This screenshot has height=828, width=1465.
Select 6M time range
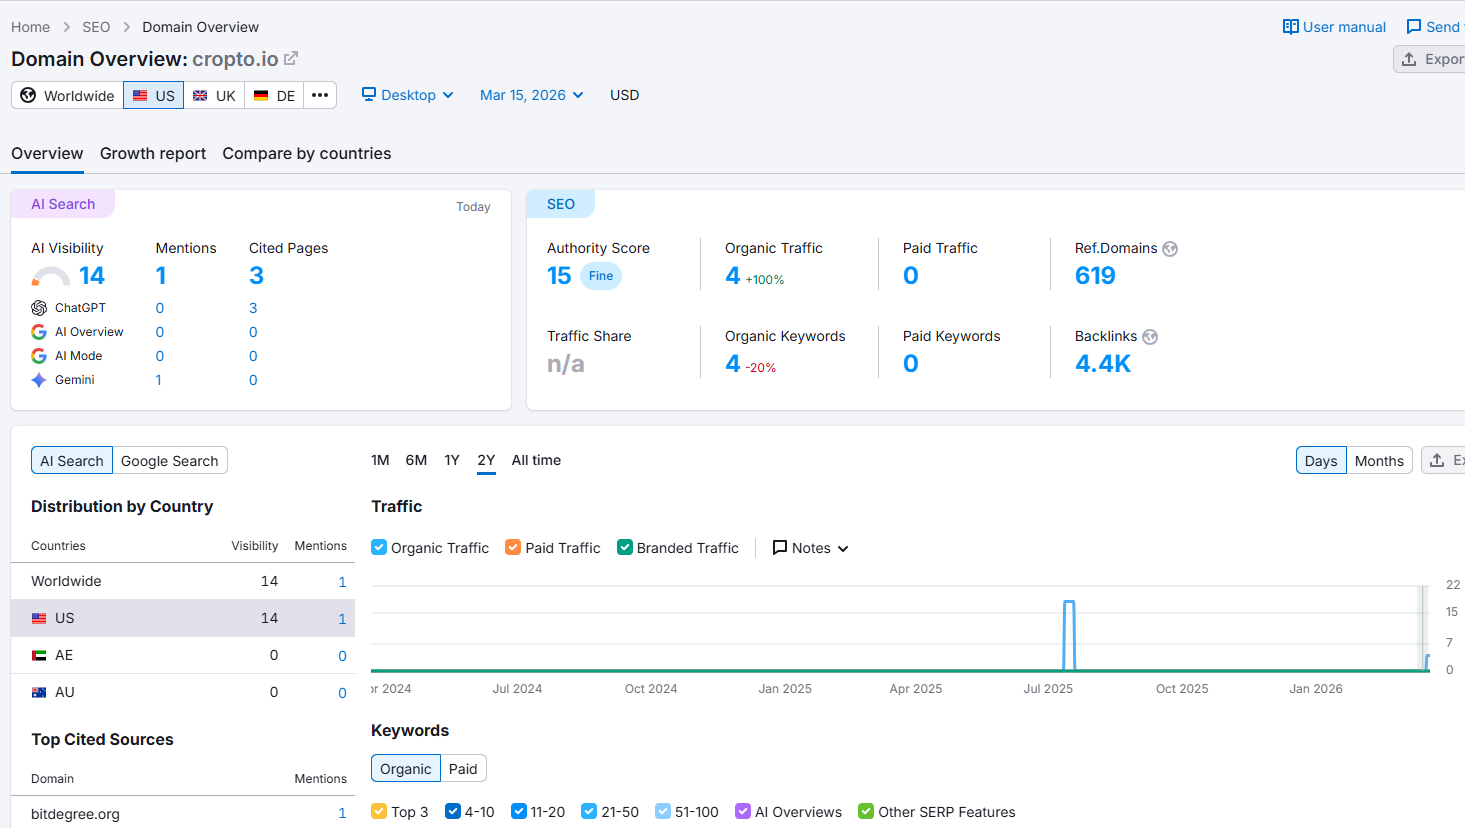[416, 460]
